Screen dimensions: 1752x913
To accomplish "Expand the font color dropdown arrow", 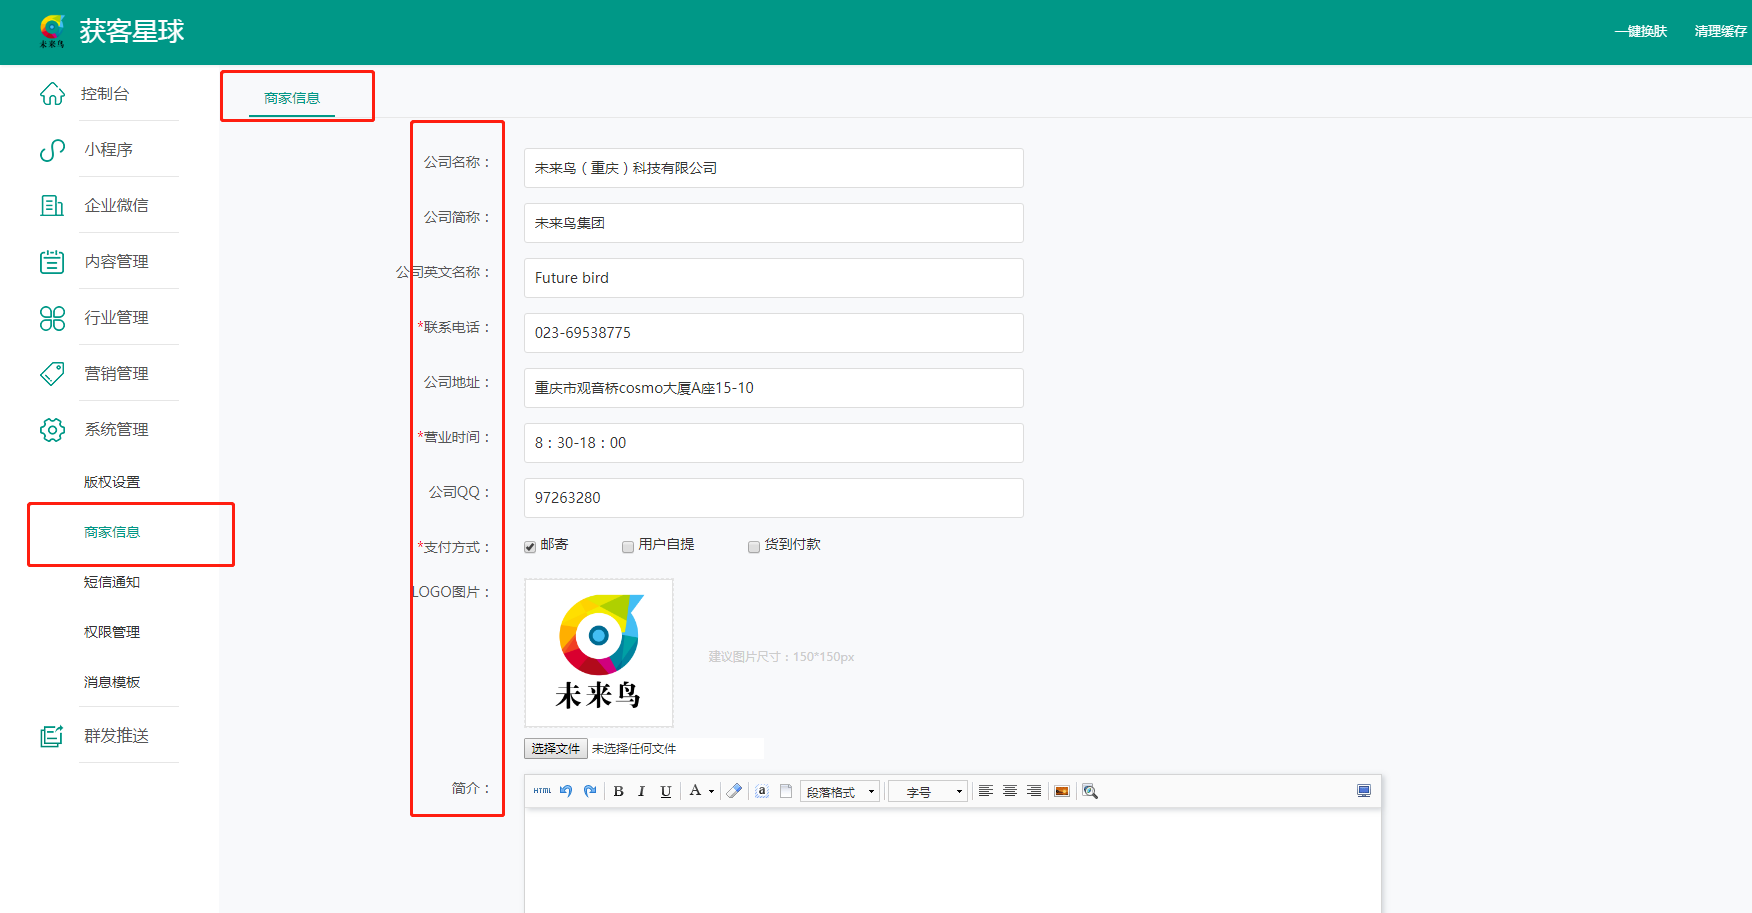I will click(711, 792).
